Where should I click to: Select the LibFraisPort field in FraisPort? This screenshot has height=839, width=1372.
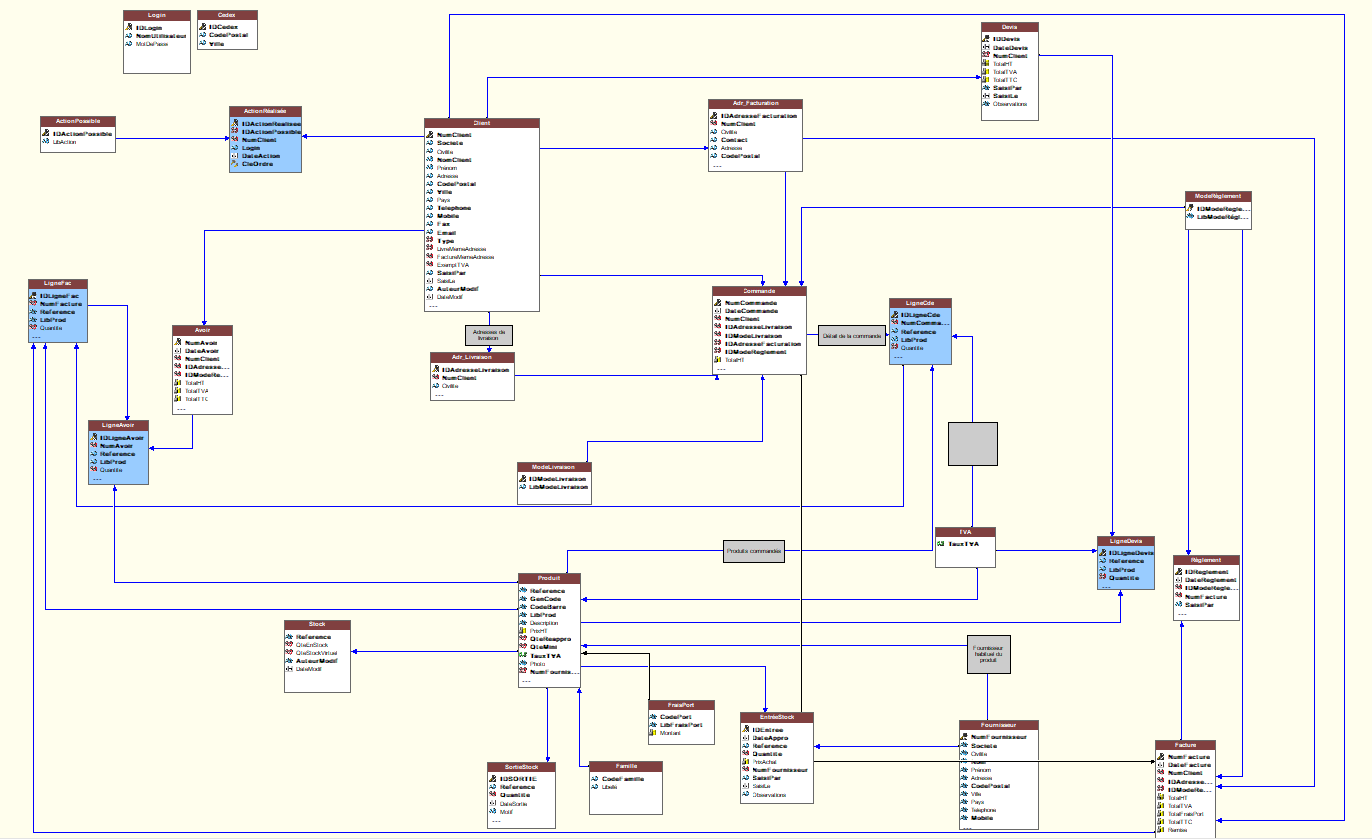[x=682, y=725]
